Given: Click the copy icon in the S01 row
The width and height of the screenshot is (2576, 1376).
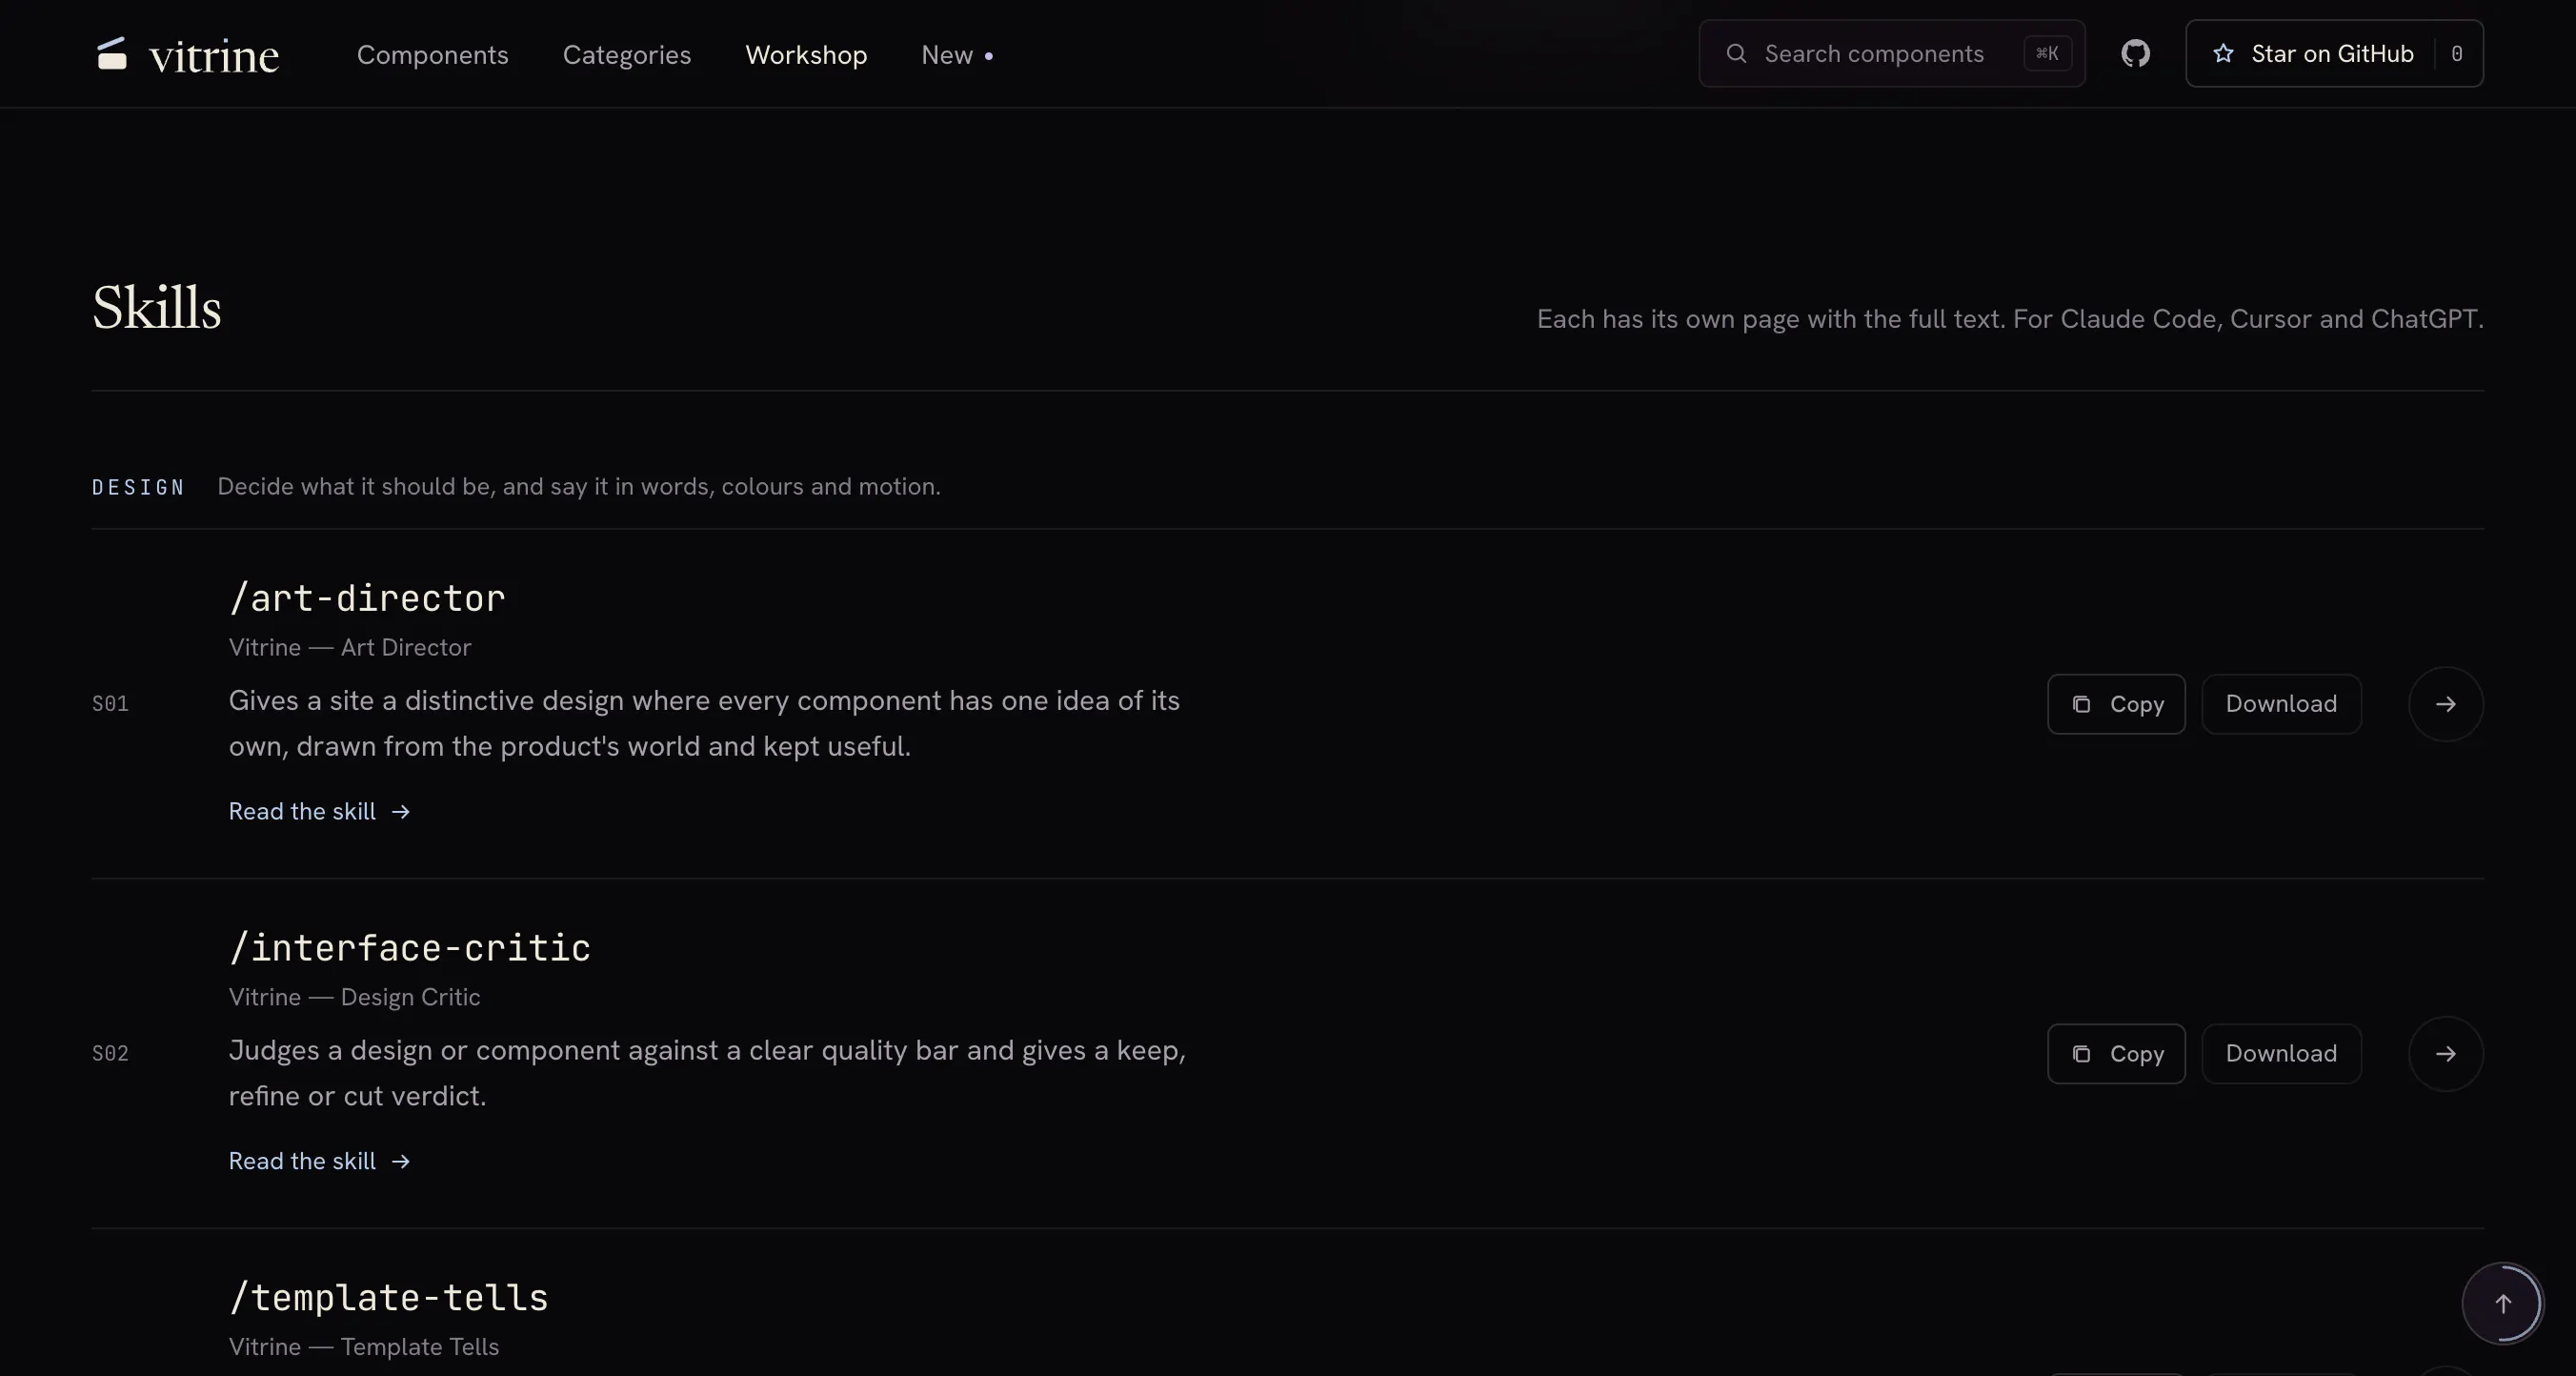Looking at the screenshot, I should (2081, 704).
